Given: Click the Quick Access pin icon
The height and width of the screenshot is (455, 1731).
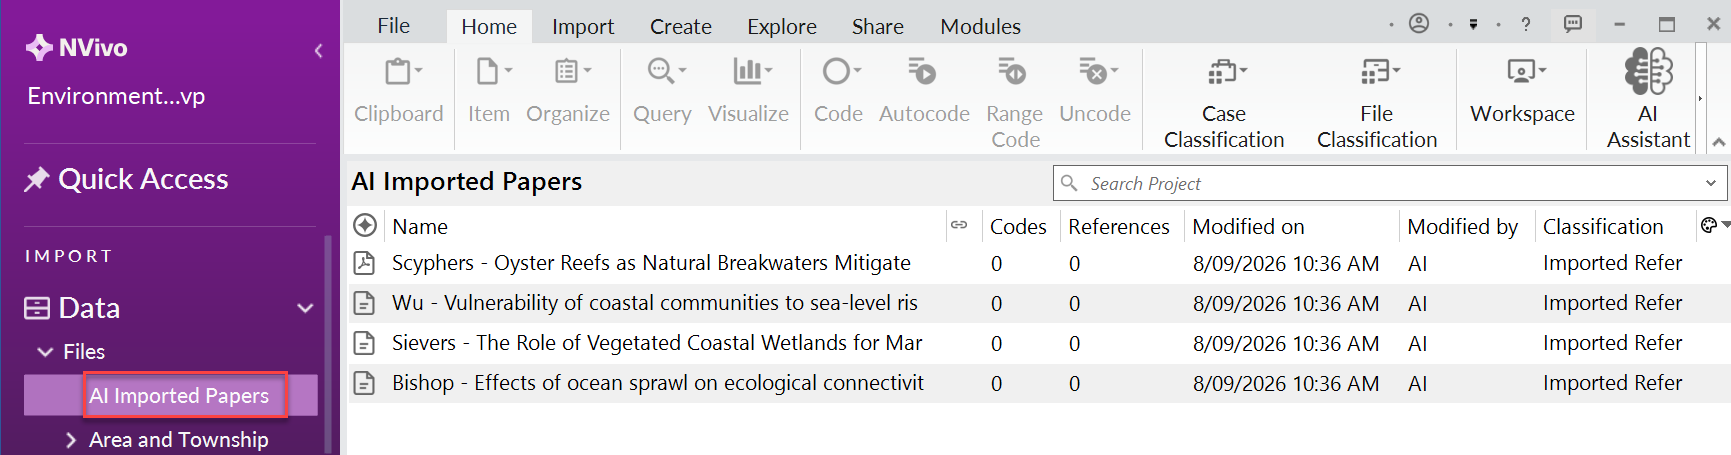Looking at the screenshot, I should pyautogui.click(x=37, y=180).
